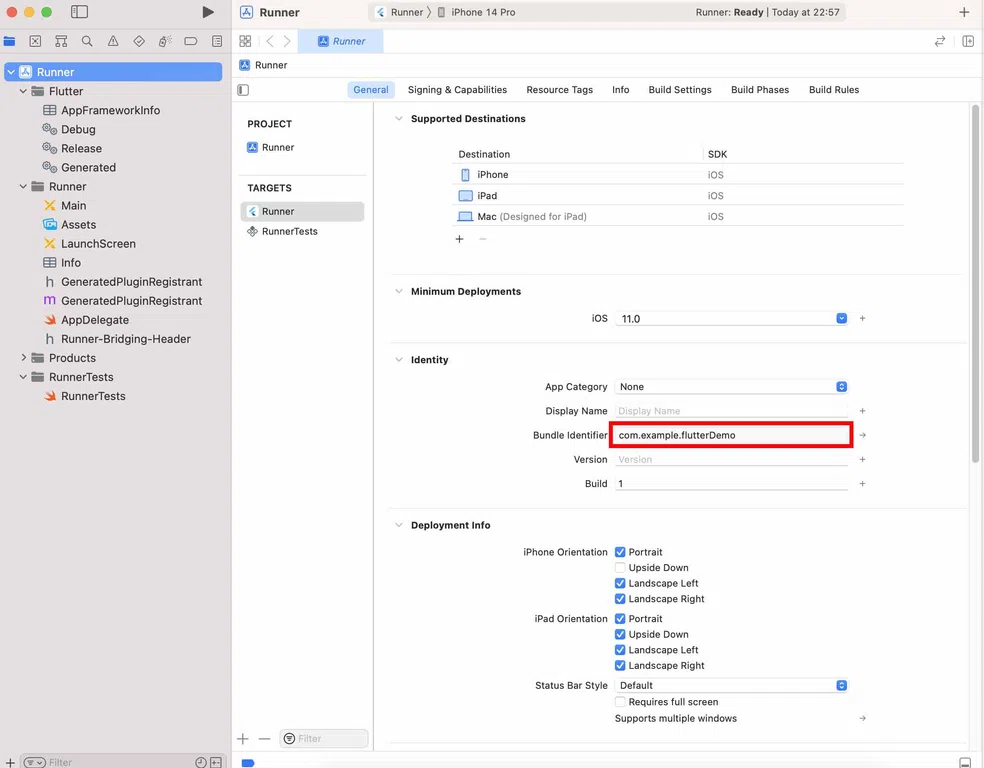Screen dimensions: 984x768
Task: Enable Requires full screen checkbox
Action: tap(620, 702)
